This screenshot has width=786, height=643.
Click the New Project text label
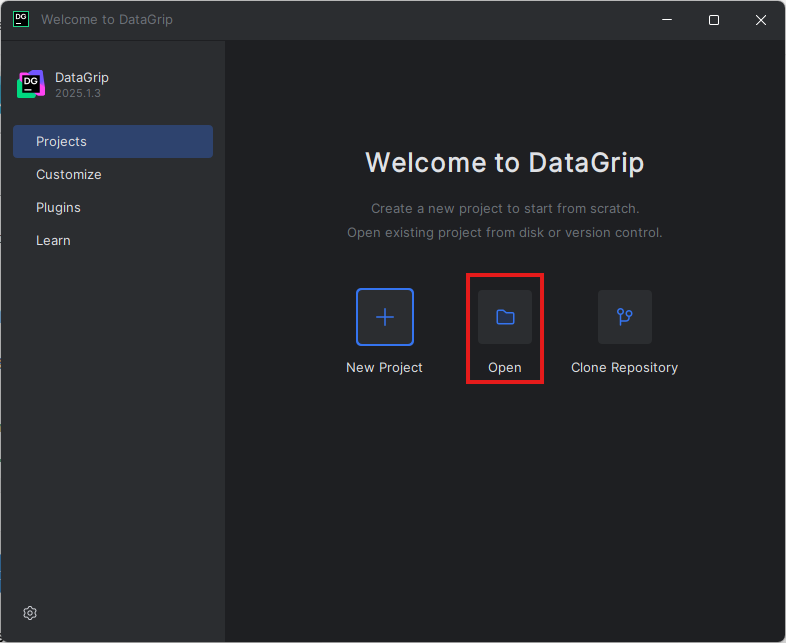(384, 367)
